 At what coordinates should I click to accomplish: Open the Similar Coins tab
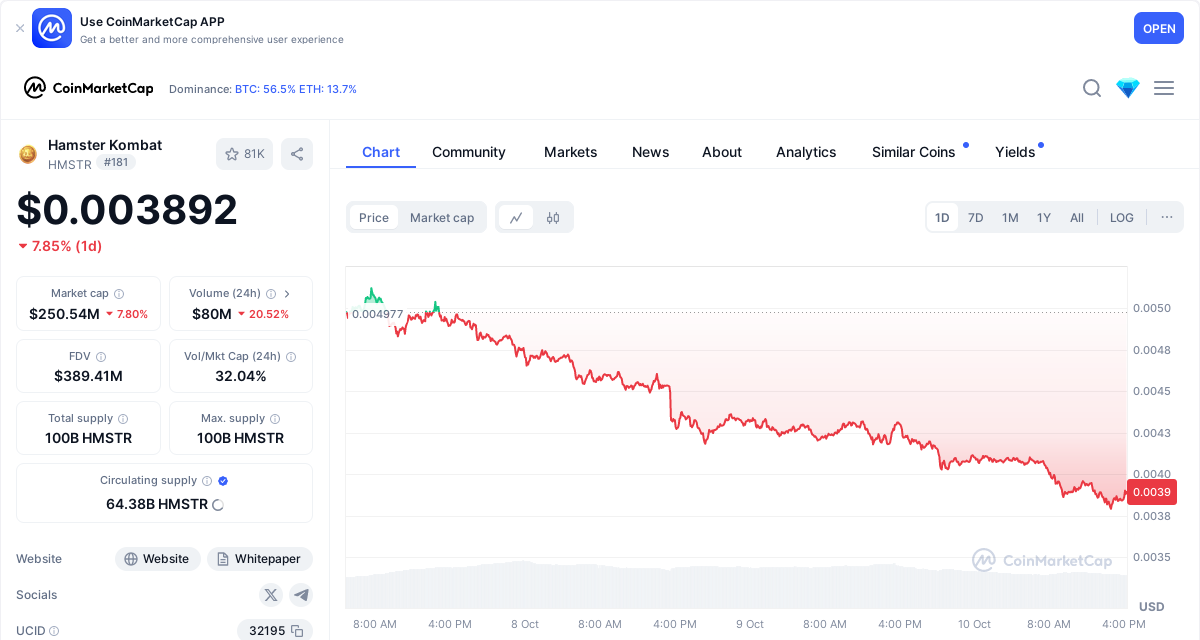(914, 152)
